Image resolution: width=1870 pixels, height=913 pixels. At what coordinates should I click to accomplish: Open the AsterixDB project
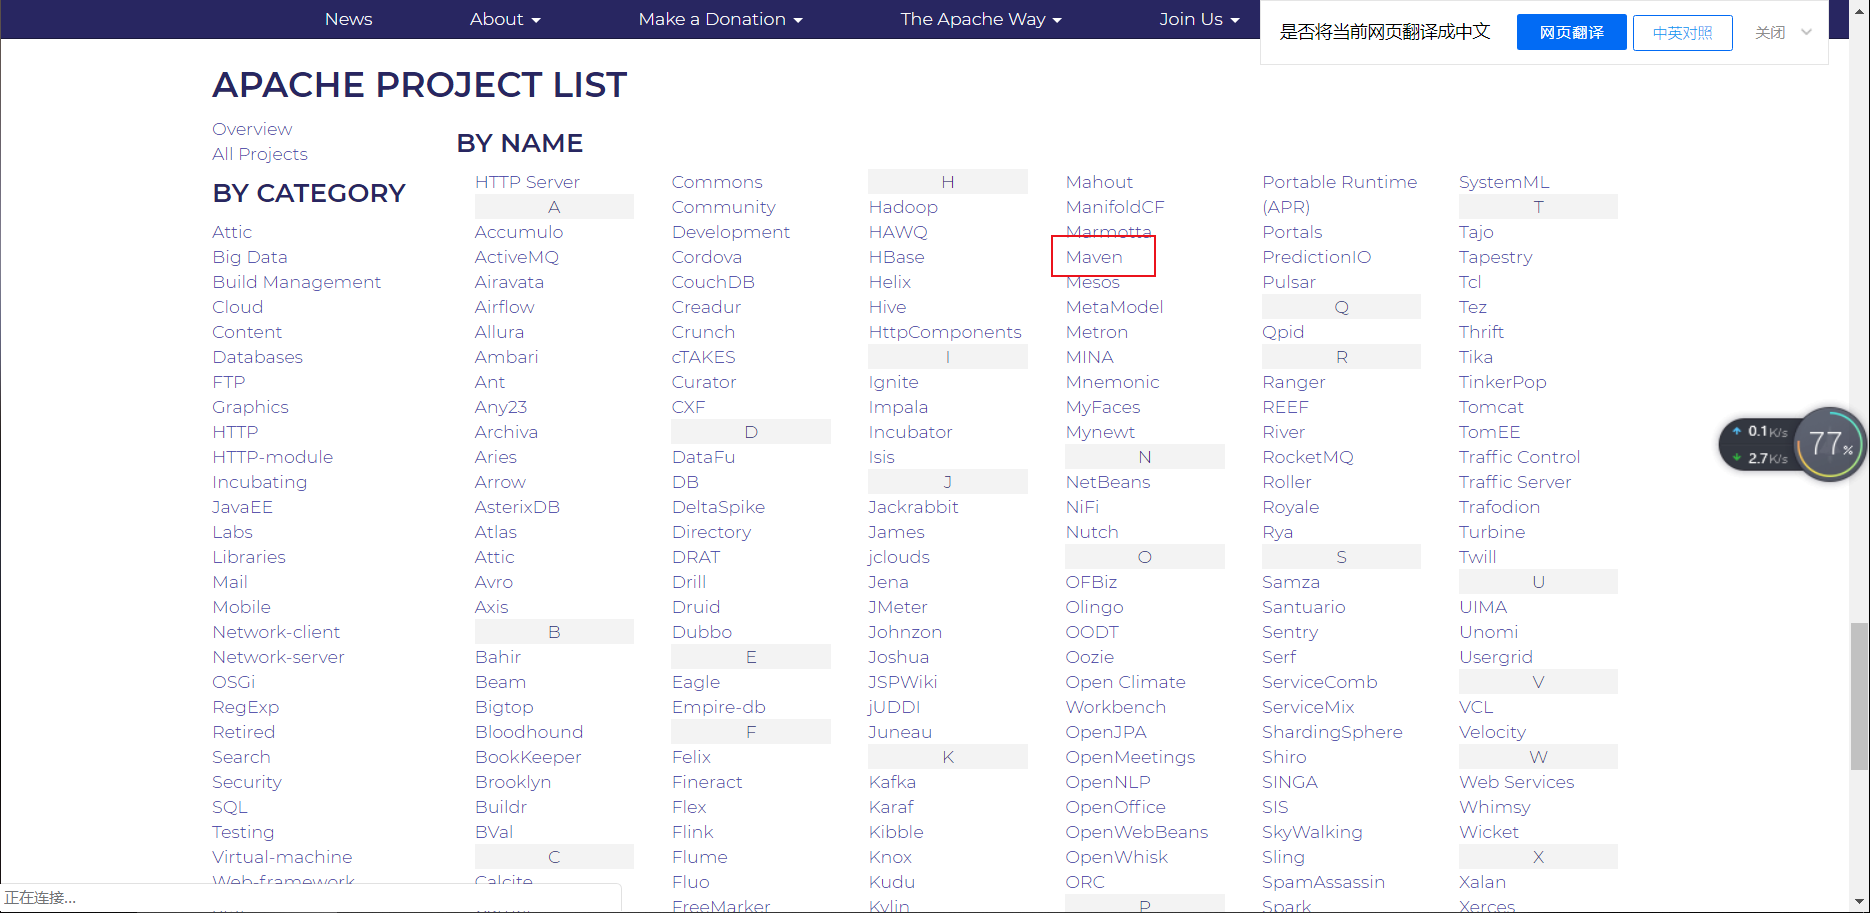pos(517,507)
